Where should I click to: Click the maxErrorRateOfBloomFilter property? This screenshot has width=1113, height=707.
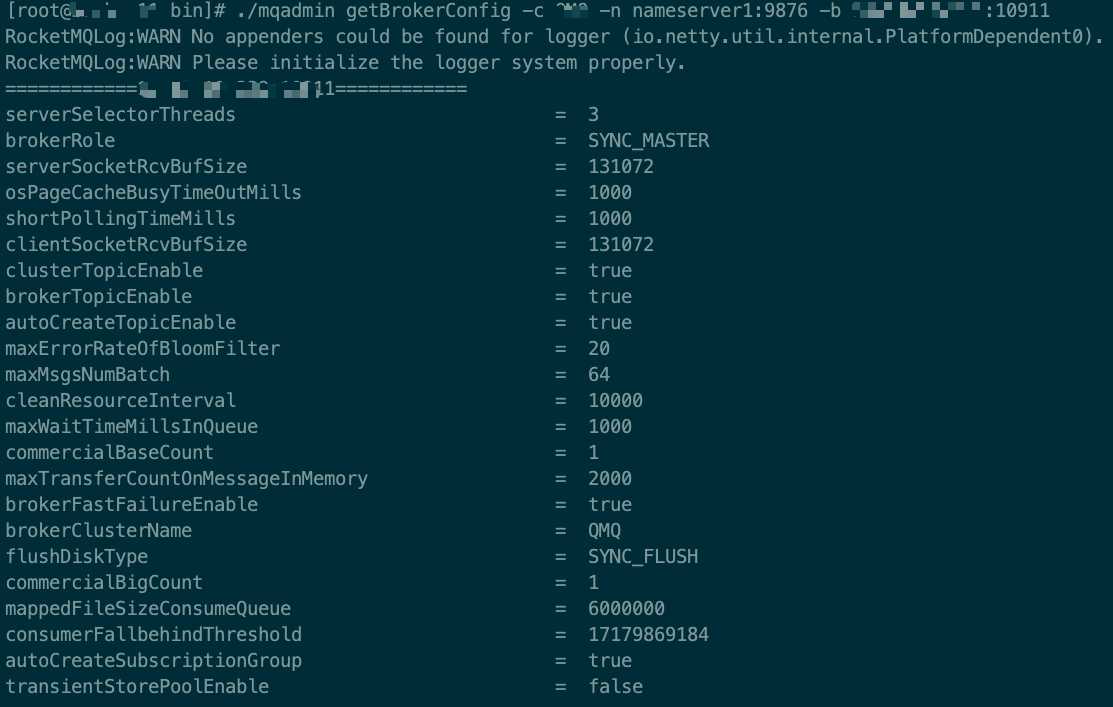[143, 349]
